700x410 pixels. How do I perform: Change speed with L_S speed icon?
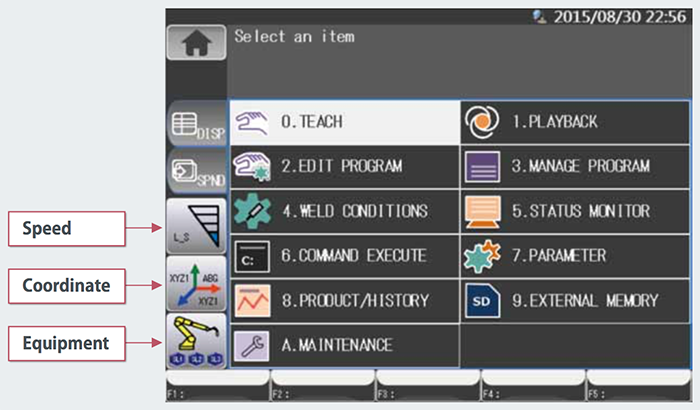tap(197, 226)
